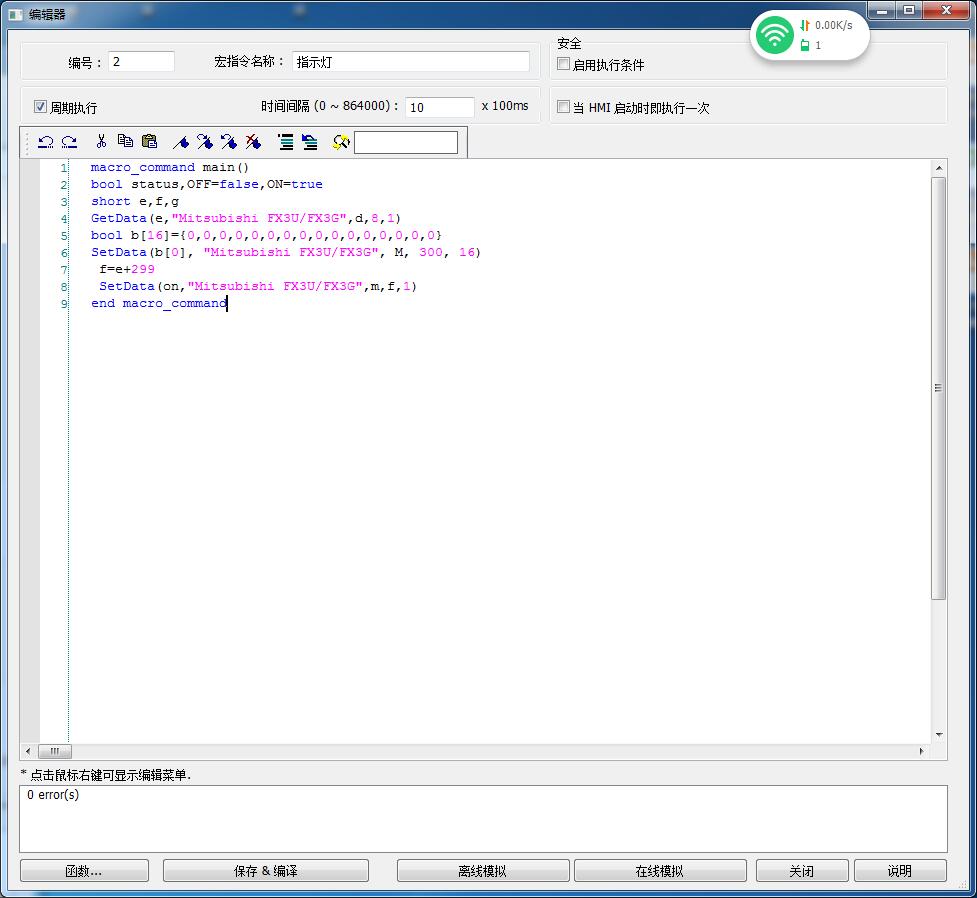This screenshot has width=977, height=898.
Task: Click the increase indent icon
Action: pos(285,142)
